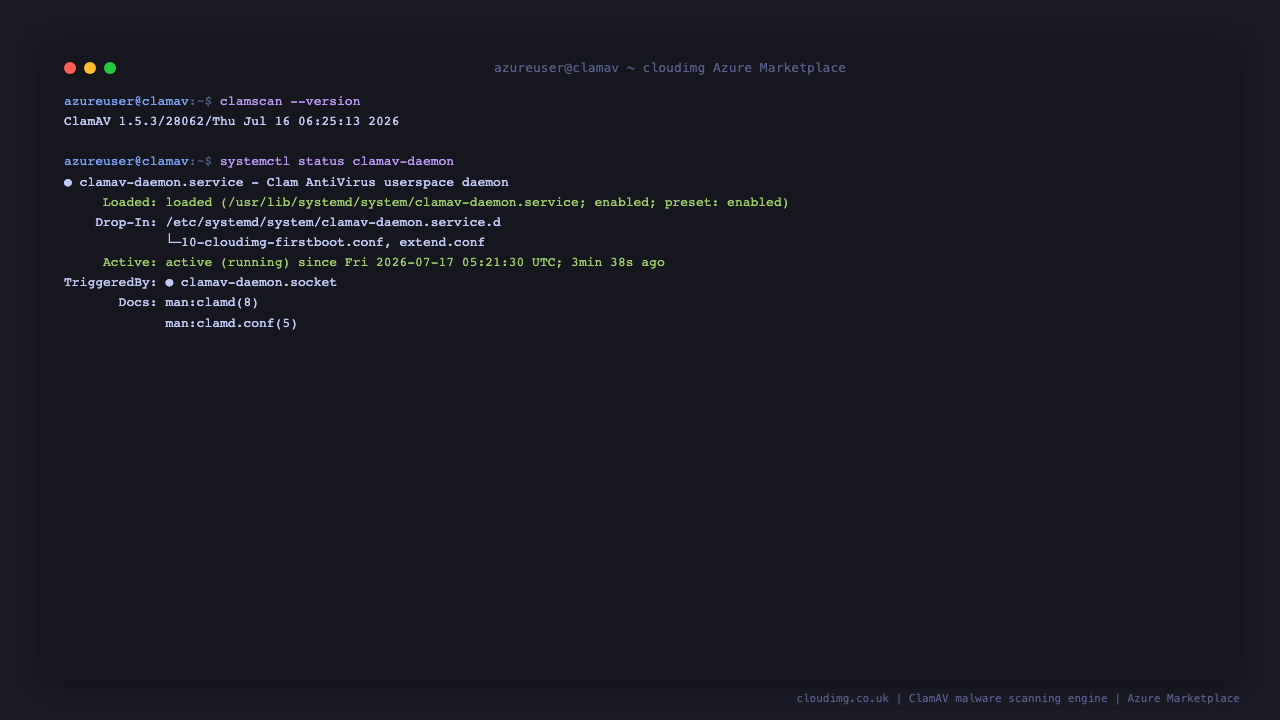The height and width of the screenshot is (720, 1280).
Task: Click the 'Docs:' label
Action: pos(138,303)
